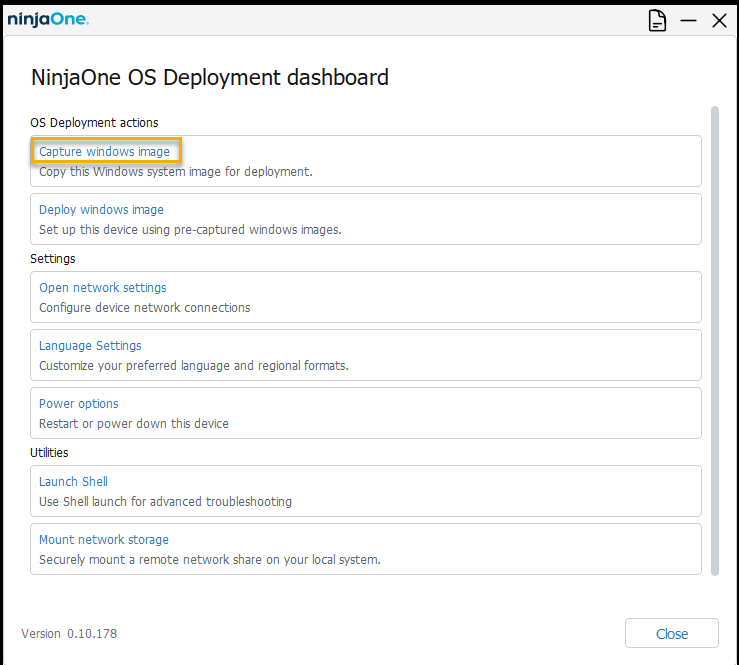Click the NinjaOne logo
Image resolution: width=739 pixels, height=665 pixels.
48,19
